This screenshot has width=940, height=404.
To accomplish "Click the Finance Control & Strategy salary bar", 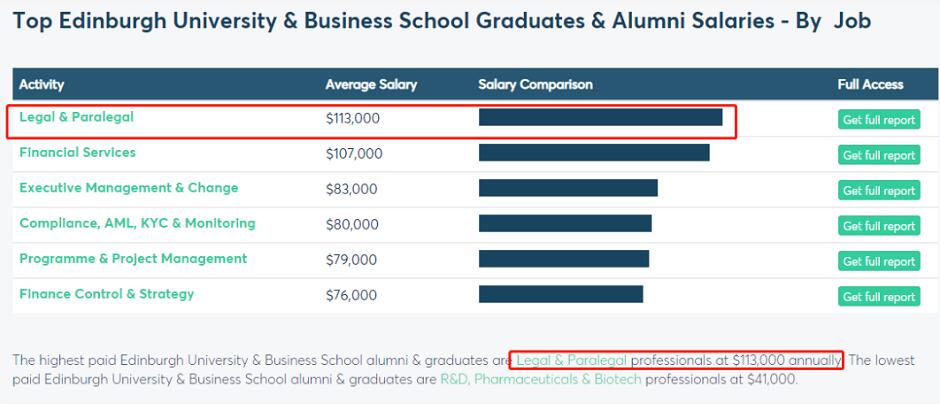I will (560, 294).
